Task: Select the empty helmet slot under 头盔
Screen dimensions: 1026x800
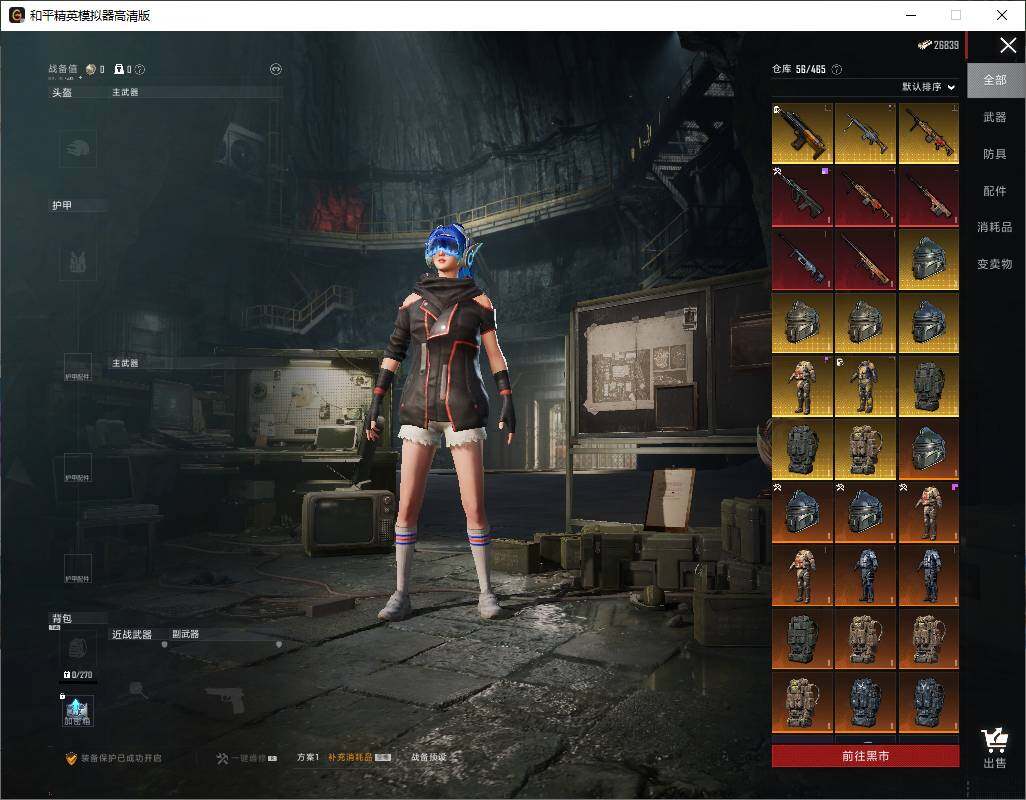Action: tap(78, 148)
